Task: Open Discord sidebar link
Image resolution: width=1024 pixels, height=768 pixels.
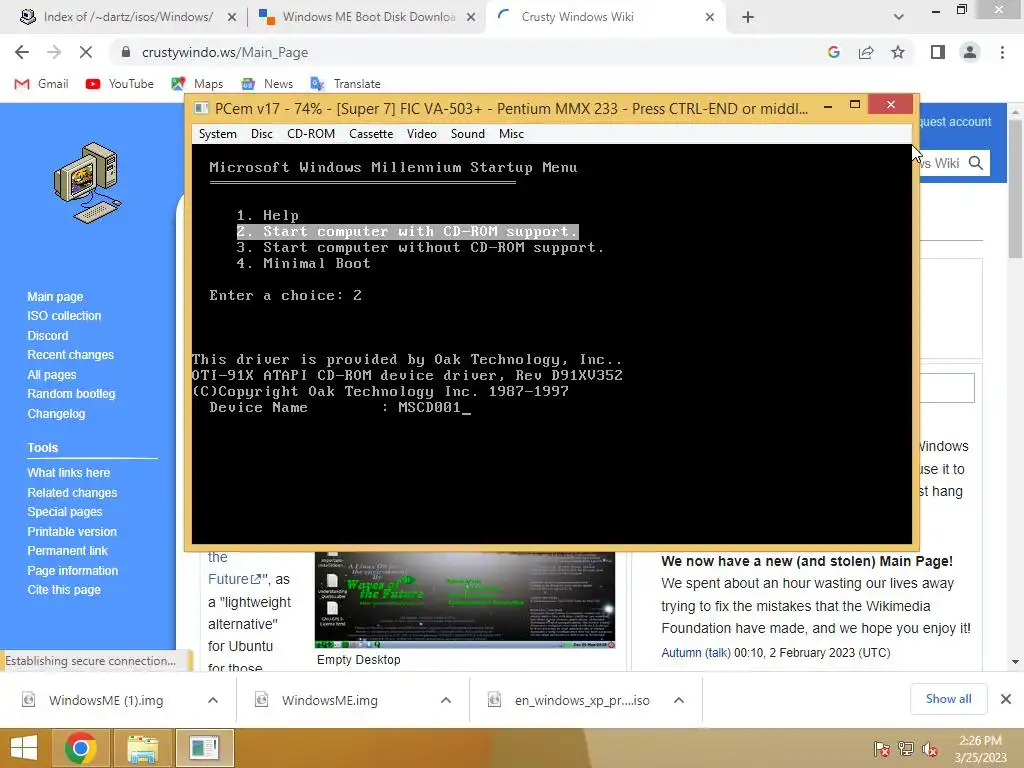Action: (x=48, y=335)
